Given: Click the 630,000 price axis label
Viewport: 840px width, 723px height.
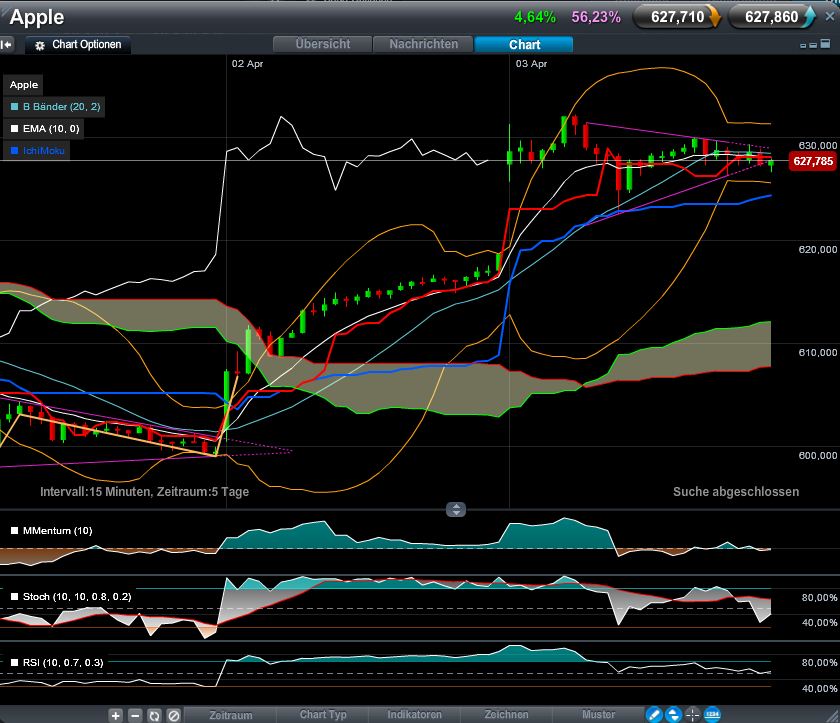Looking at the screenshot, I should pos(818,146).
